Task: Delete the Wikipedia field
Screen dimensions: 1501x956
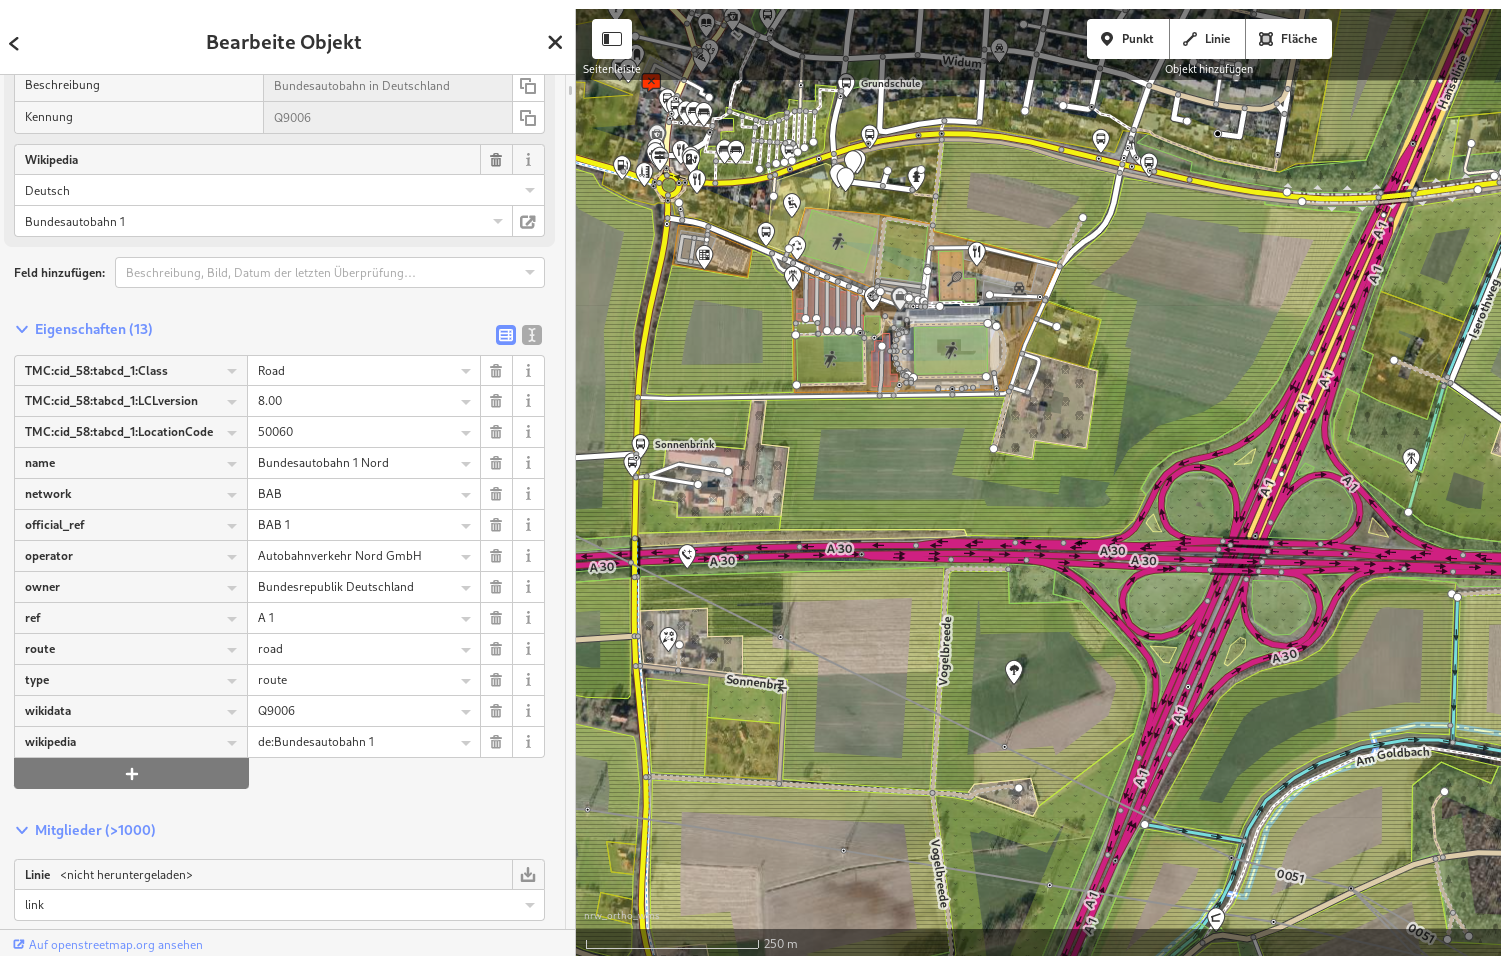Action: (x=496, y=160)
